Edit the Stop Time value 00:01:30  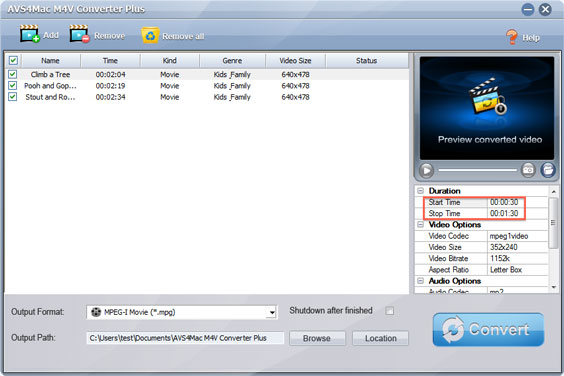[504, 213]
